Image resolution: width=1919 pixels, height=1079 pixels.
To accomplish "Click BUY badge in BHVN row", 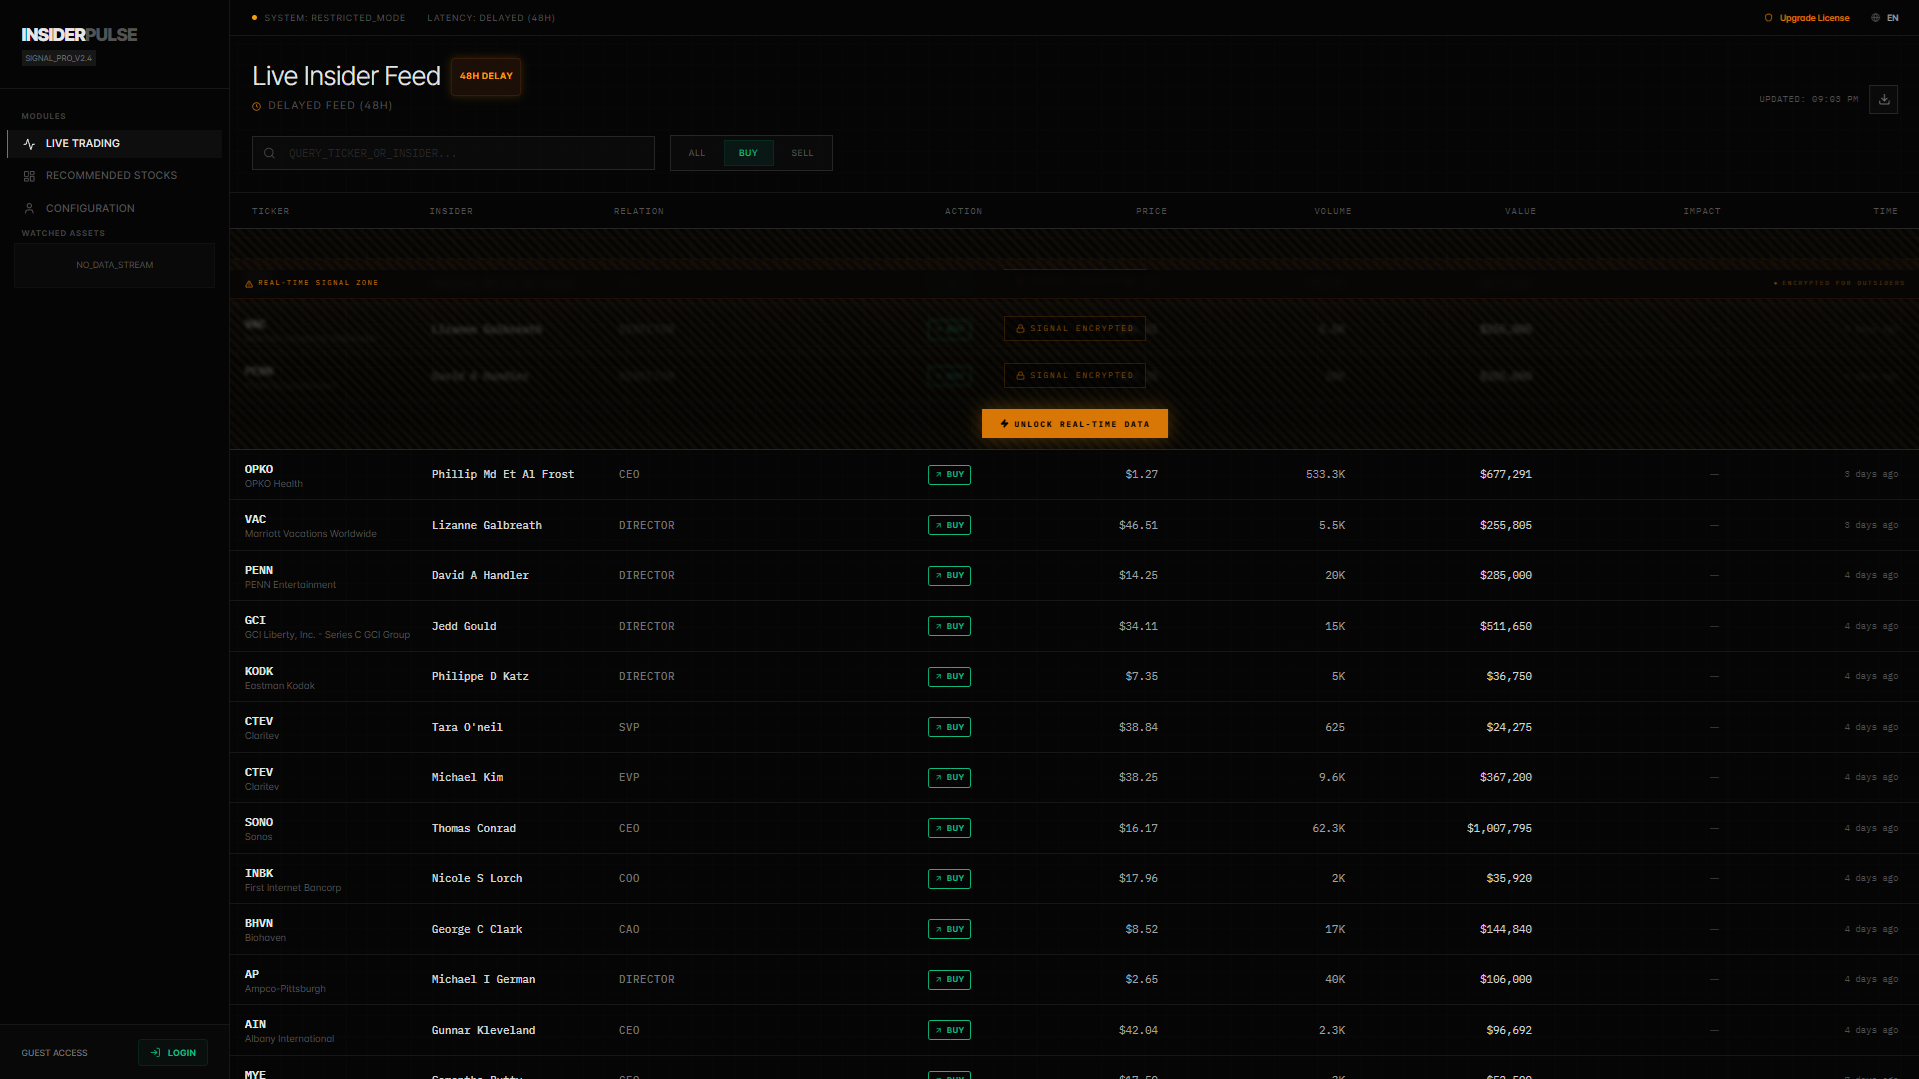I will tap(949, 929).
